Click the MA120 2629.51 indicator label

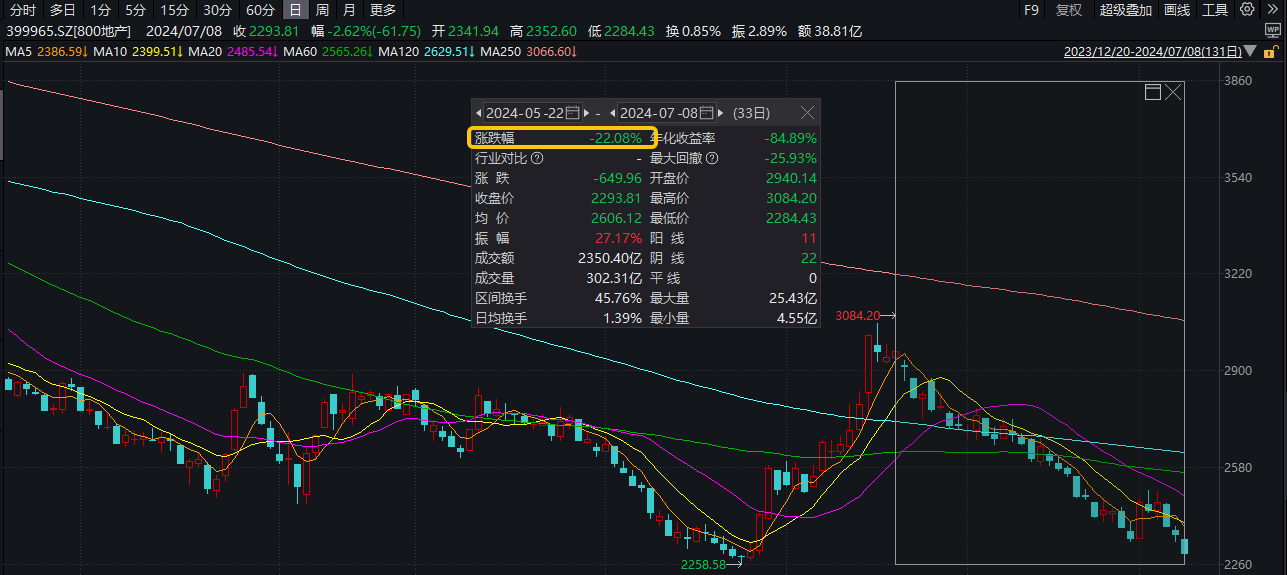click(x=424, y=51)
